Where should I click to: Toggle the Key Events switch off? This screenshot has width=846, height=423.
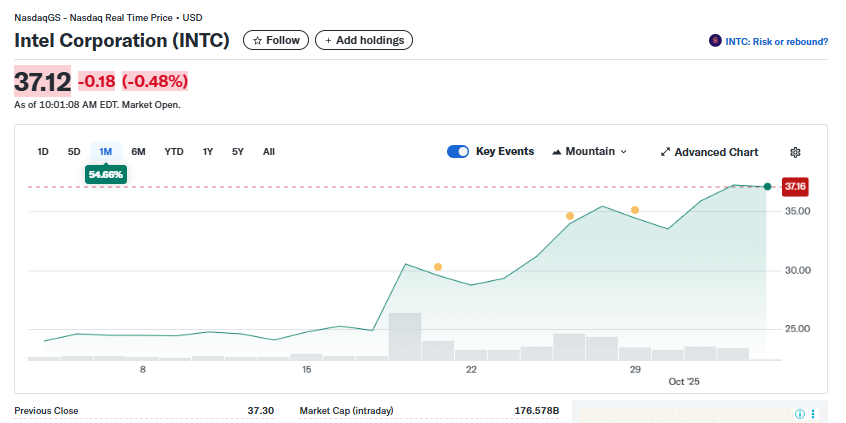click(458, 152)
